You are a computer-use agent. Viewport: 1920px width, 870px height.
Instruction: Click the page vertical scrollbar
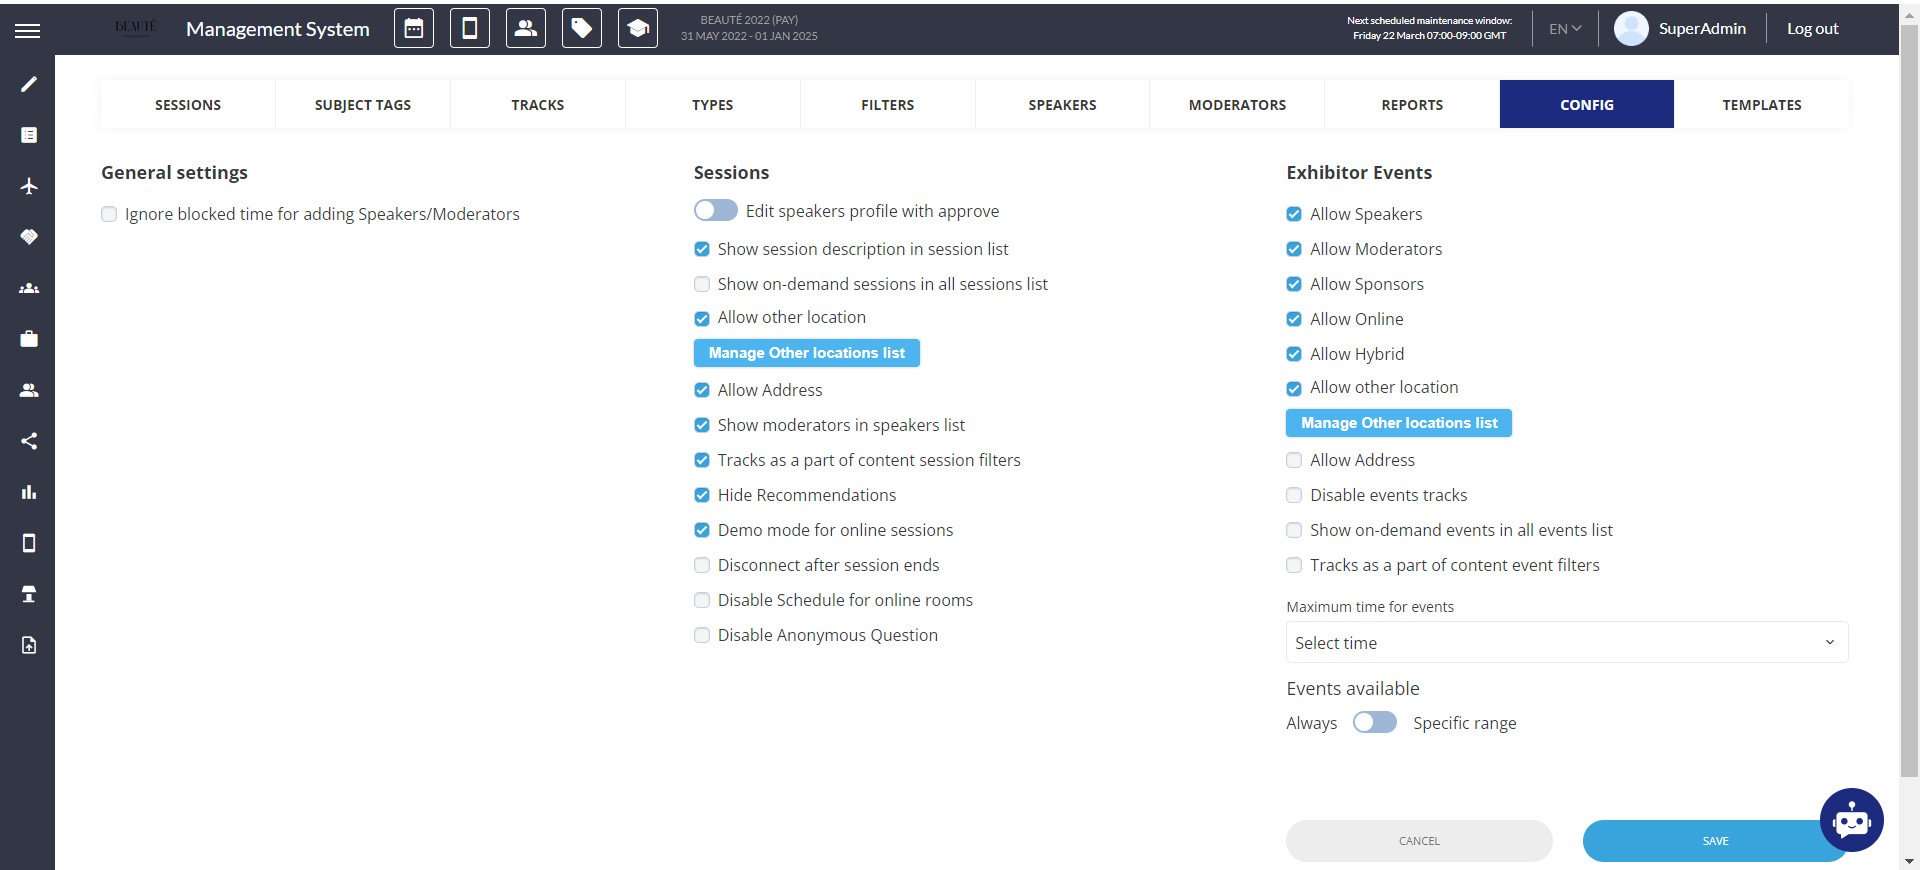pos(1909,400)
